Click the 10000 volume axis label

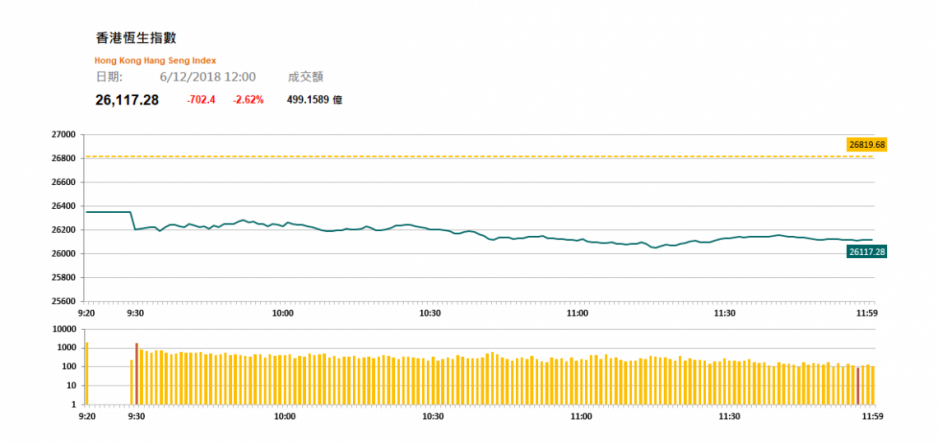point(64,330)
